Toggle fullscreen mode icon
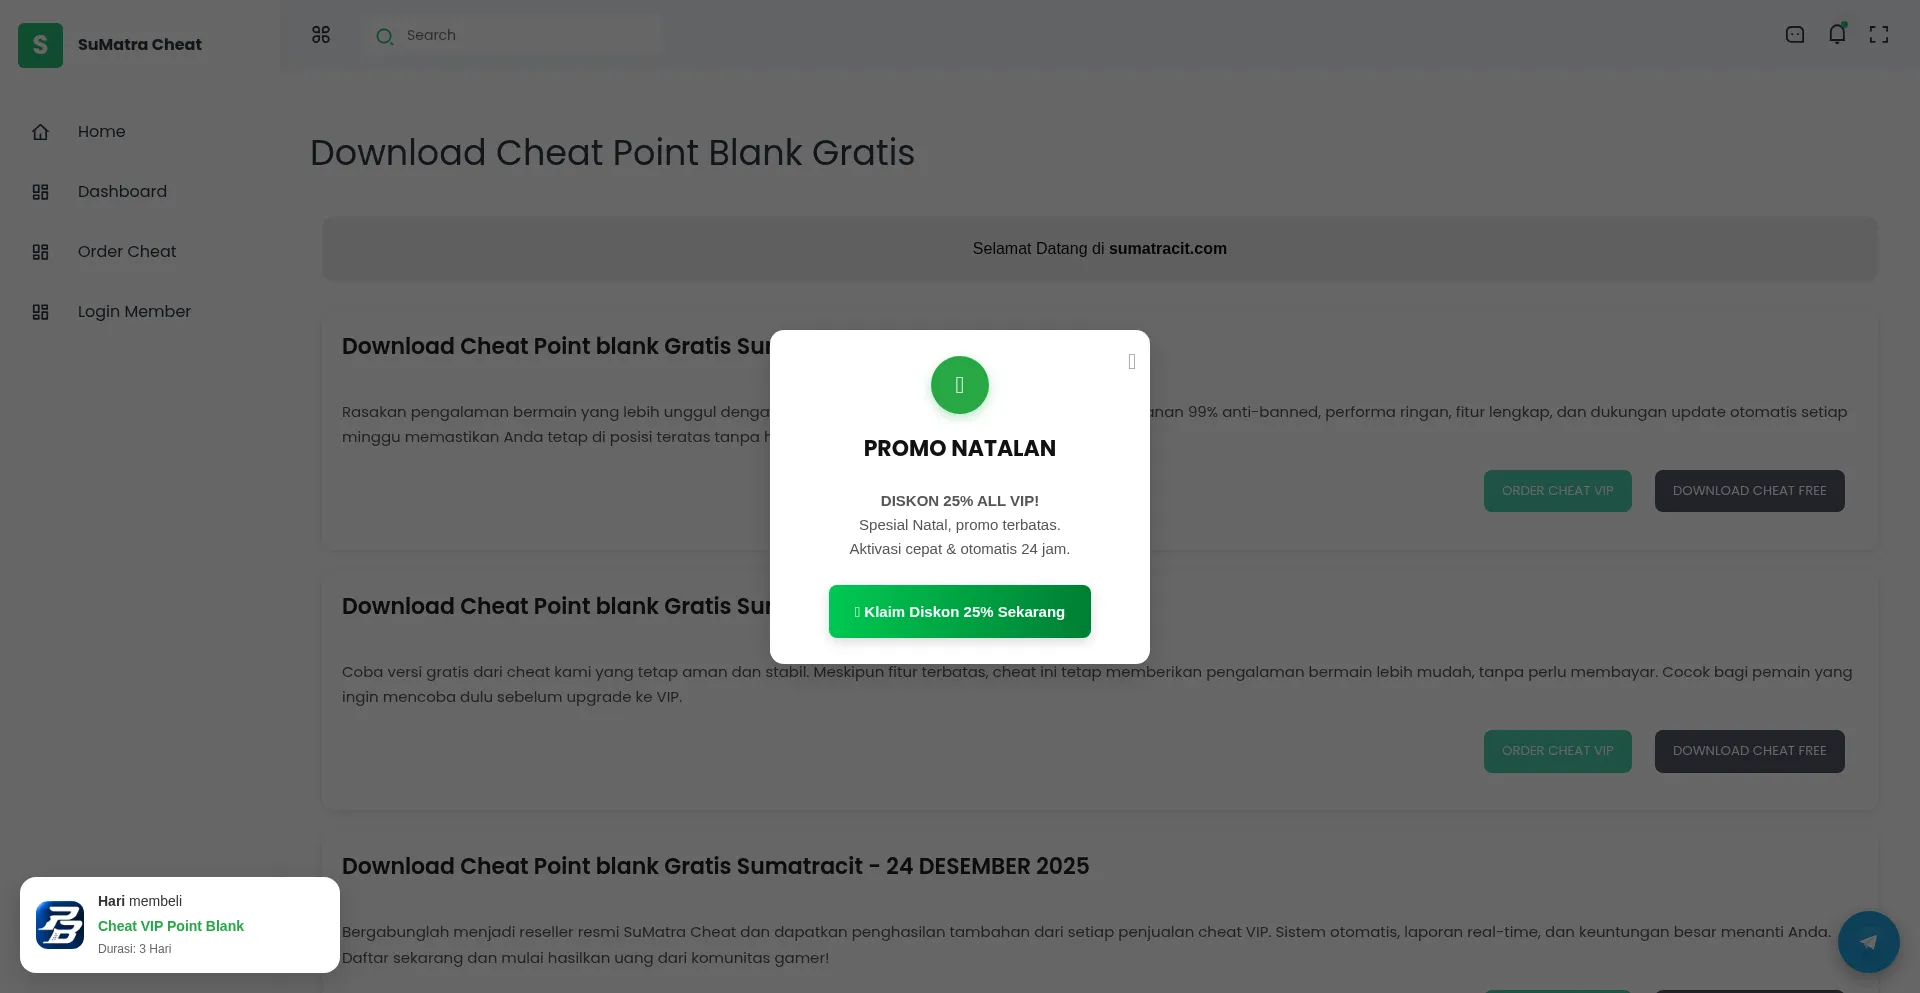This screenshot has width=1920, height=993. coord(1879,35)
